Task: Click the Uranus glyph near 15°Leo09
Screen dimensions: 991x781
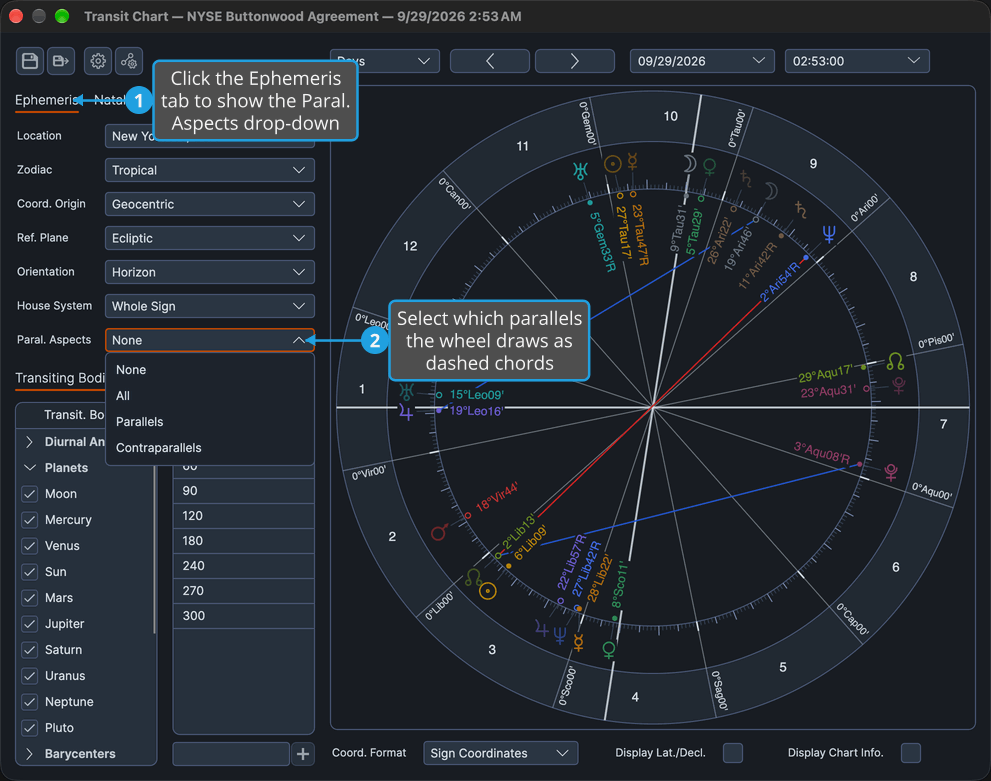Action: [x=406, y=392]
